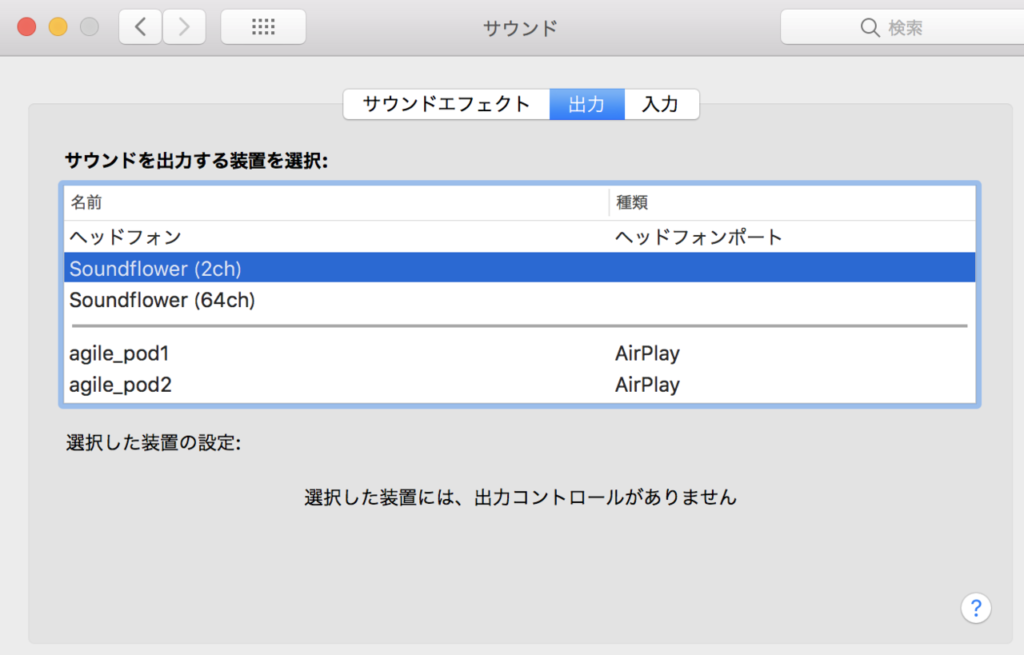Click AirPlay type cell for agile_pod2
Image resolution: width=1024 pixels, height=655 pixels.
click(647, 385)
